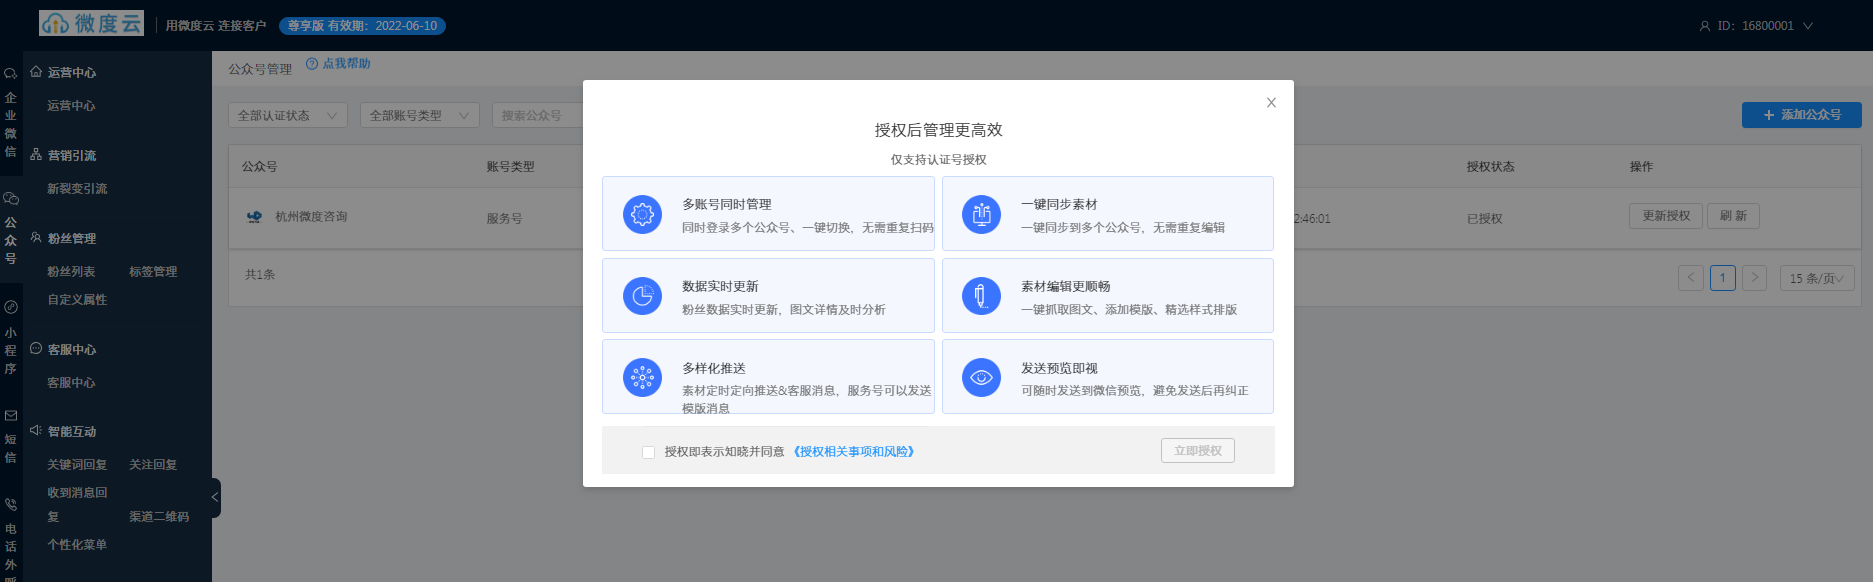
Task: Click 杭州微度咨询 account avatar
Action: point(254,216)
